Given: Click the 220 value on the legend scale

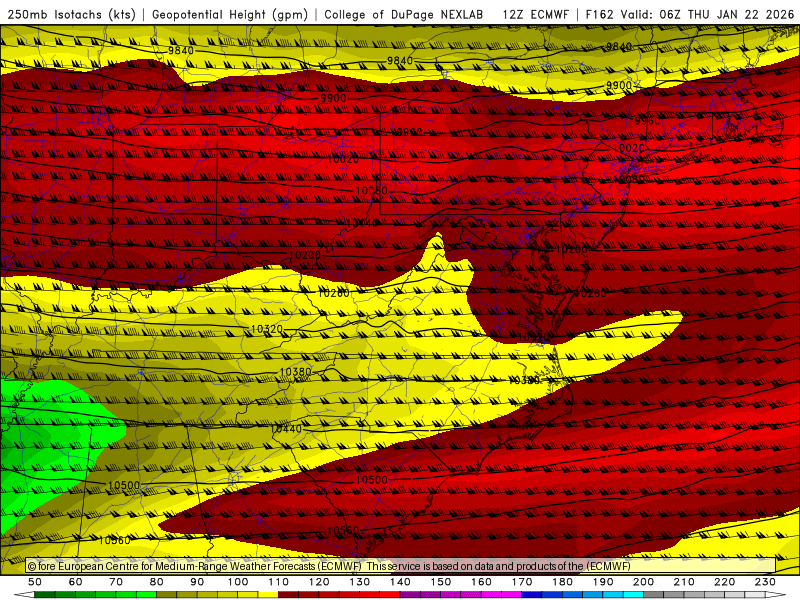Looking at the screenshot, I should 724,582.
